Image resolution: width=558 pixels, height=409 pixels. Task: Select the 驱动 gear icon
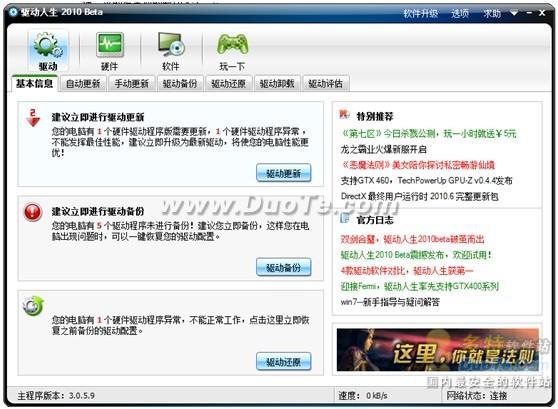click(x=48, y=46)
